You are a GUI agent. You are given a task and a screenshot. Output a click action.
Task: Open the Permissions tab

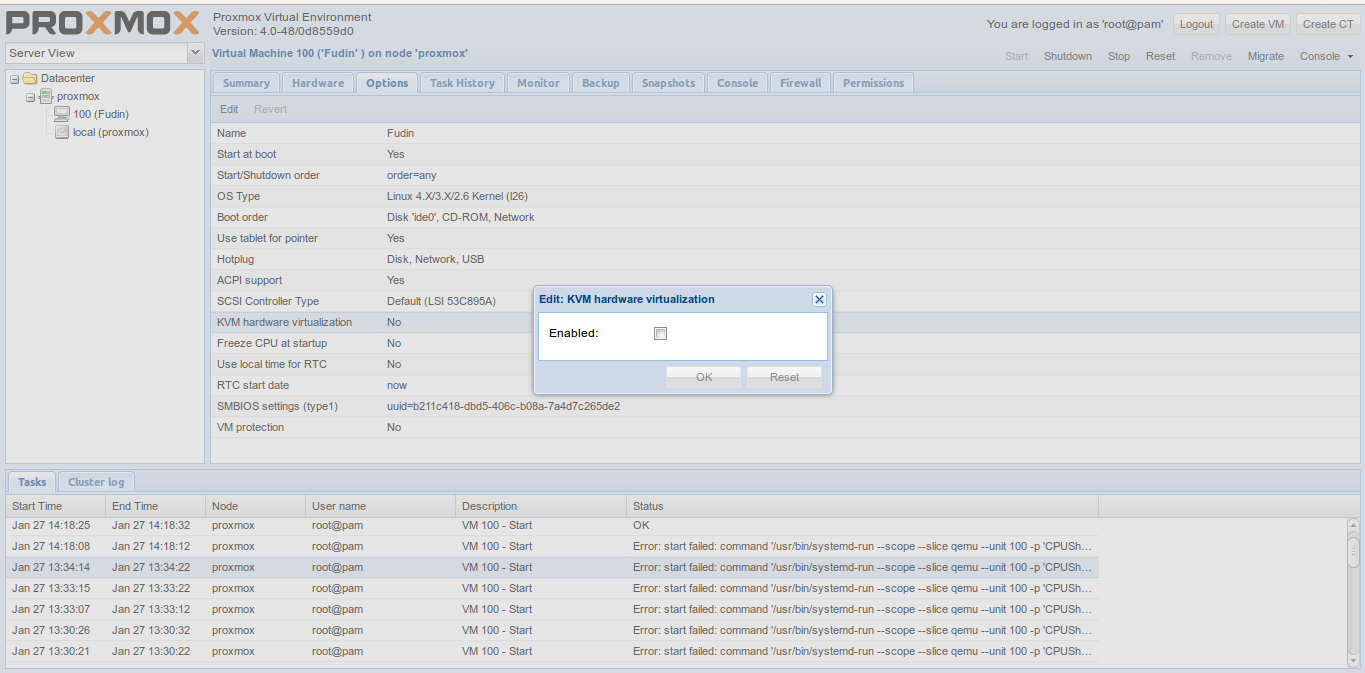[x=873, y=83]
